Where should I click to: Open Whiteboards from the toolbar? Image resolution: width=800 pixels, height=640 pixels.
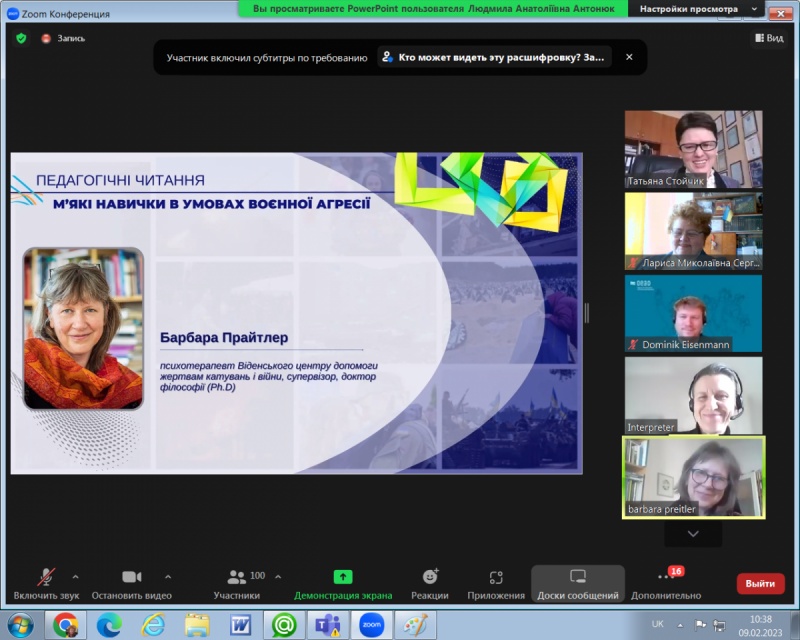pos(577,584)
